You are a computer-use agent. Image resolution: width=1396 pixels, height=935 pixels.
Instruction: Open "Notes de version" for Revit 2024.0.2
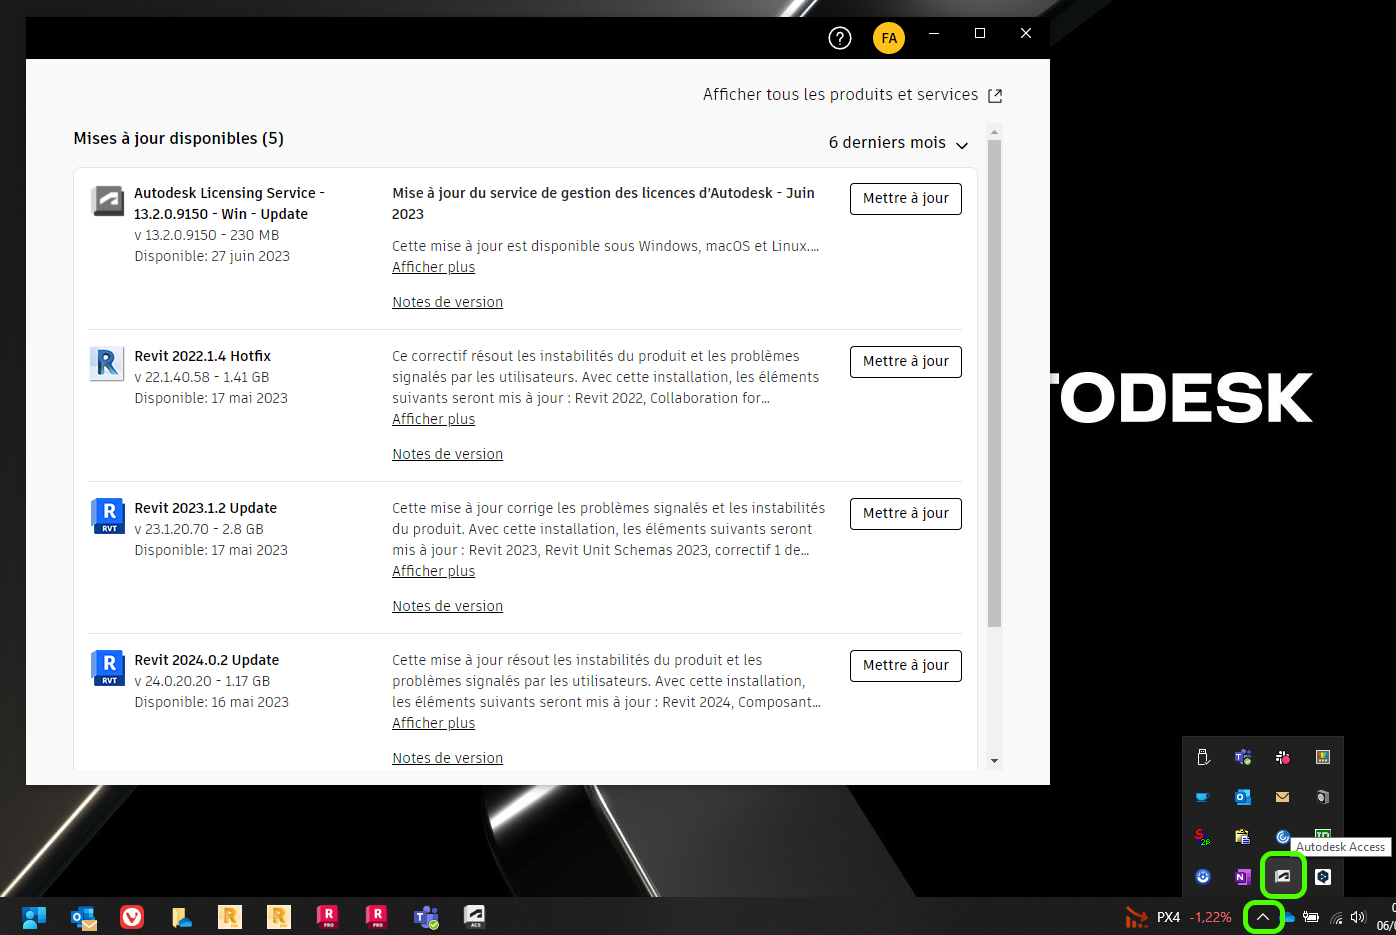pyautogui.click(x=447, y=757)
